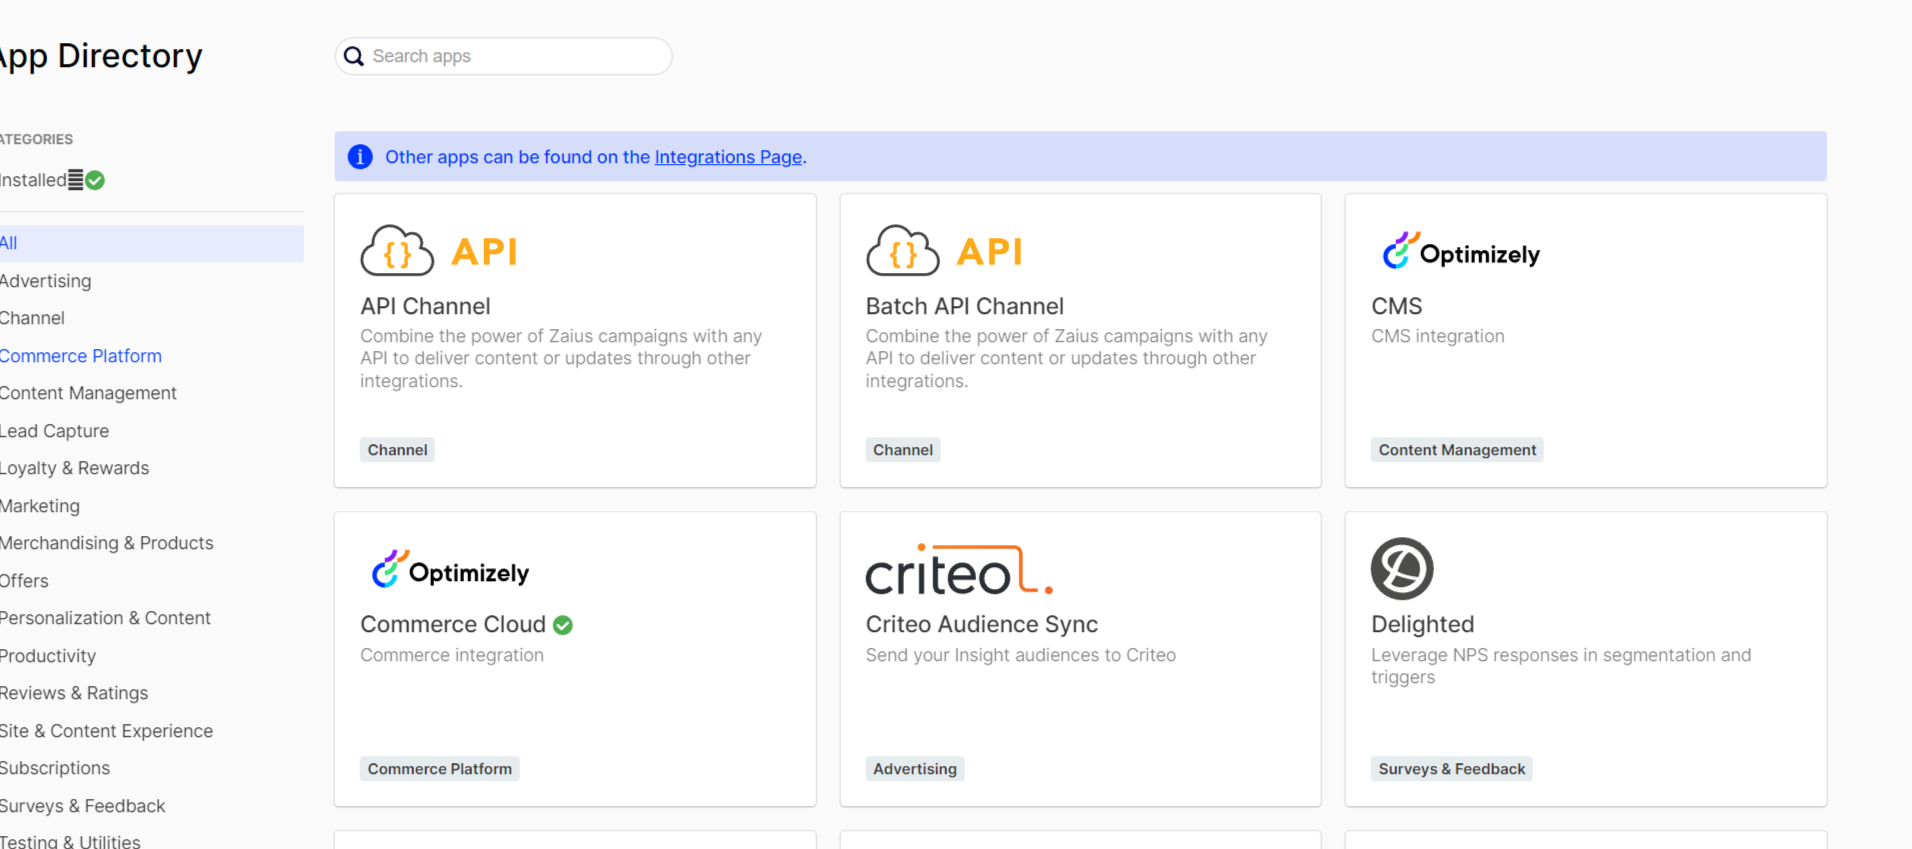The width and height of the screenshot is (1912, 849).
Task: Open the Surveys & Feedback category
Action: click(x=82, y=806)
